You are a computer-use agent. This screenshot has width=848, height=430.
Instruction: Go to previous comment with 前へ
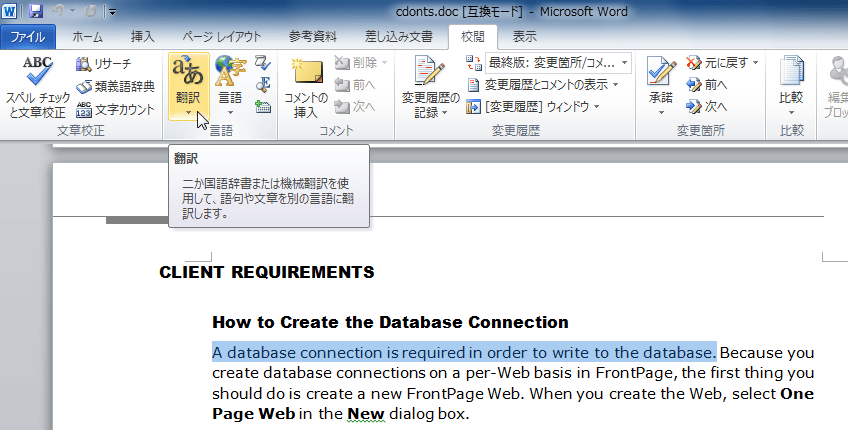click(355, 85)
